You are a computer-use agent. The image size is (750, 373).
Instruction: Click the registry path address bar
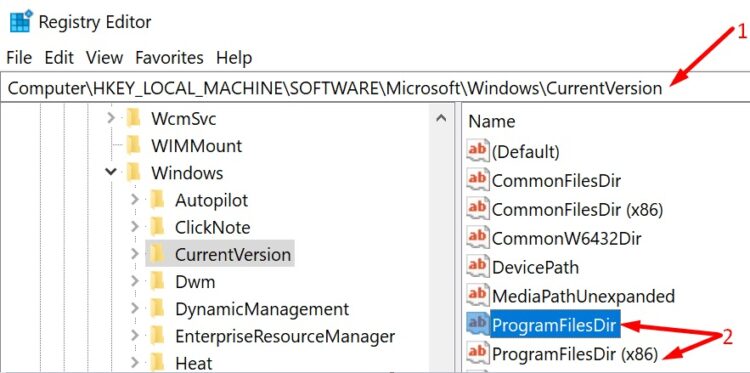(x=375, y=88)
